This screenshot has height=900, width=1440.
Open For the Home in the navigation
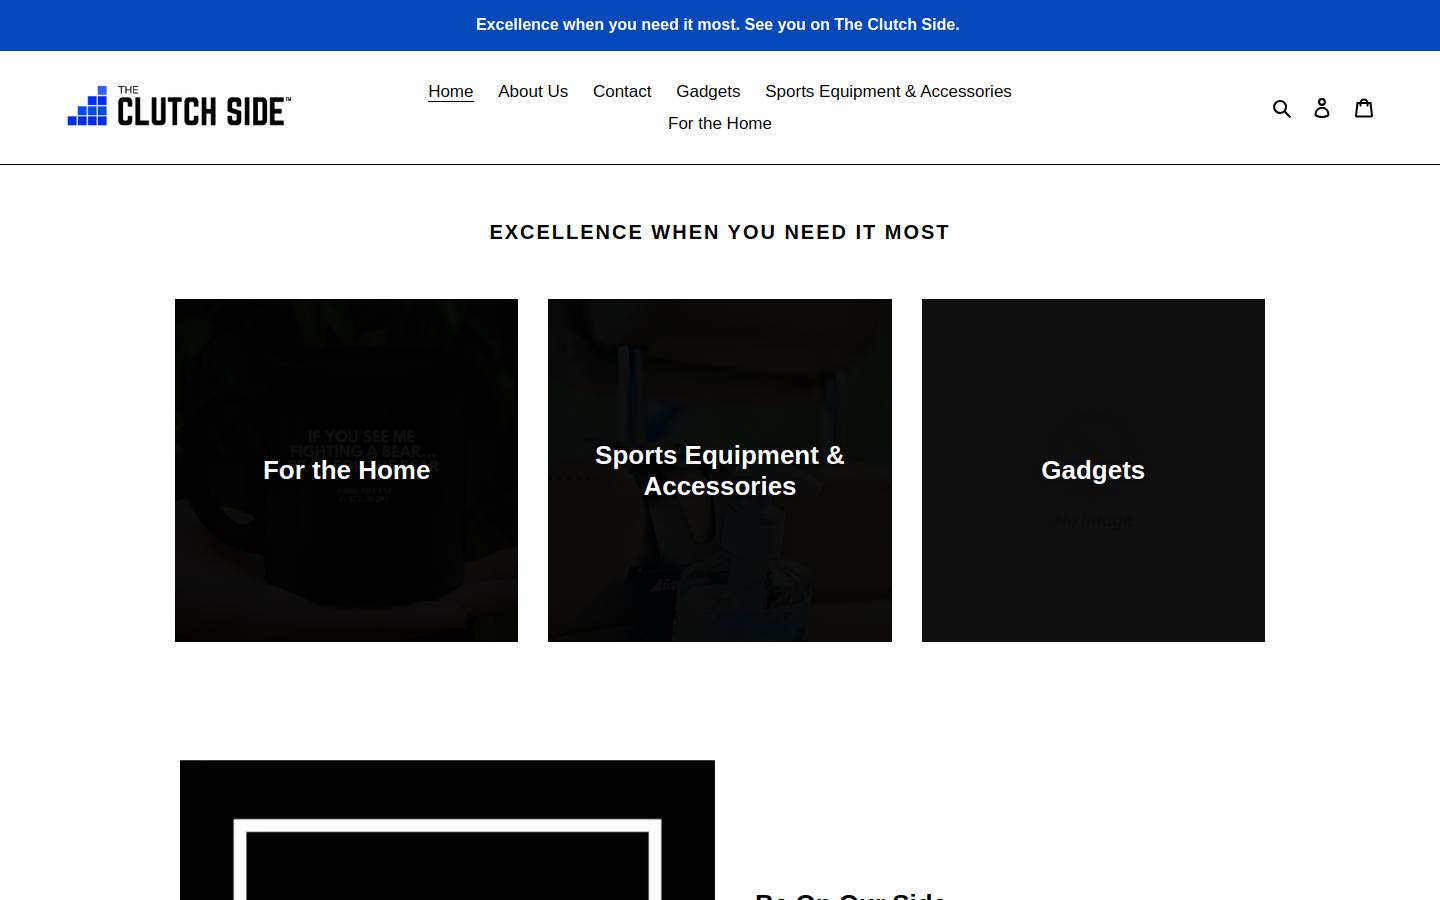[720, 123]
